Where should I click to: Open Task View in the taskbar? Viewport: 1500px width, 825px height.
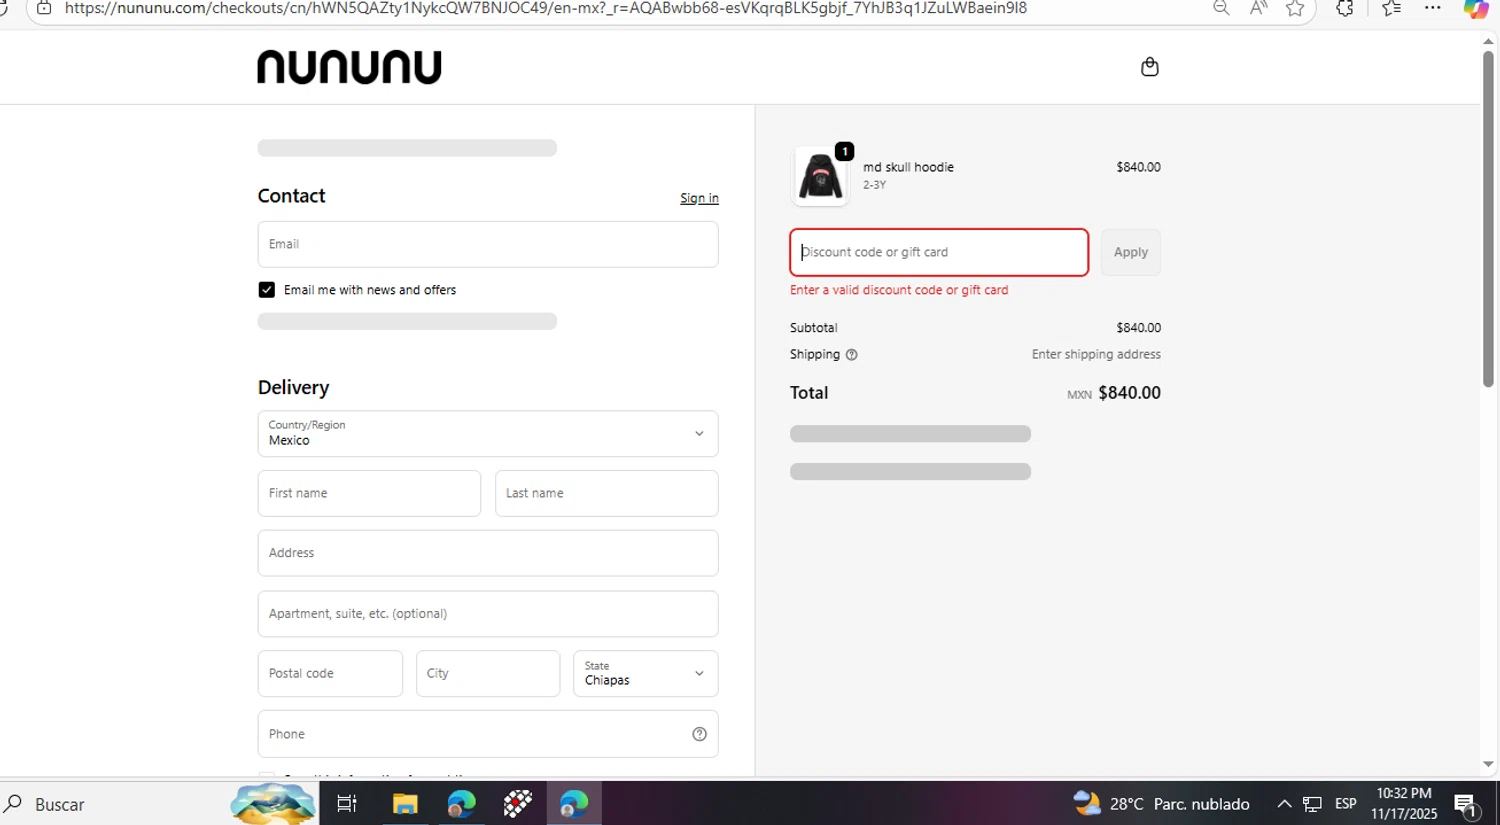coord(347,804)
